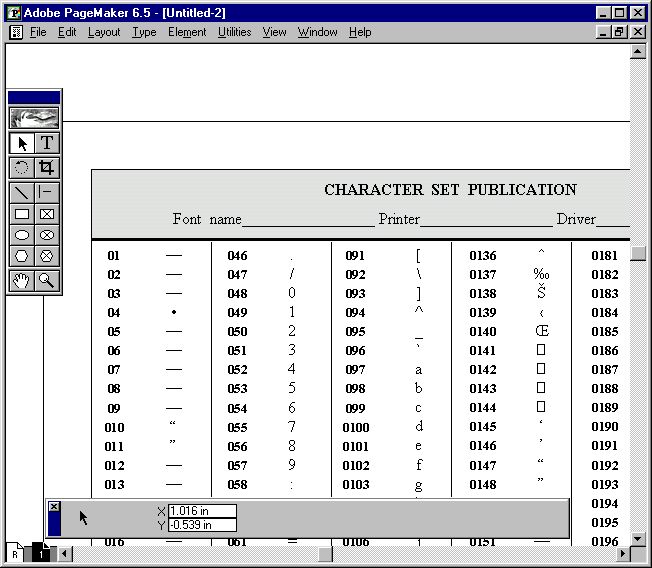Click the pointer icon in Control palette

click(83, 518)
